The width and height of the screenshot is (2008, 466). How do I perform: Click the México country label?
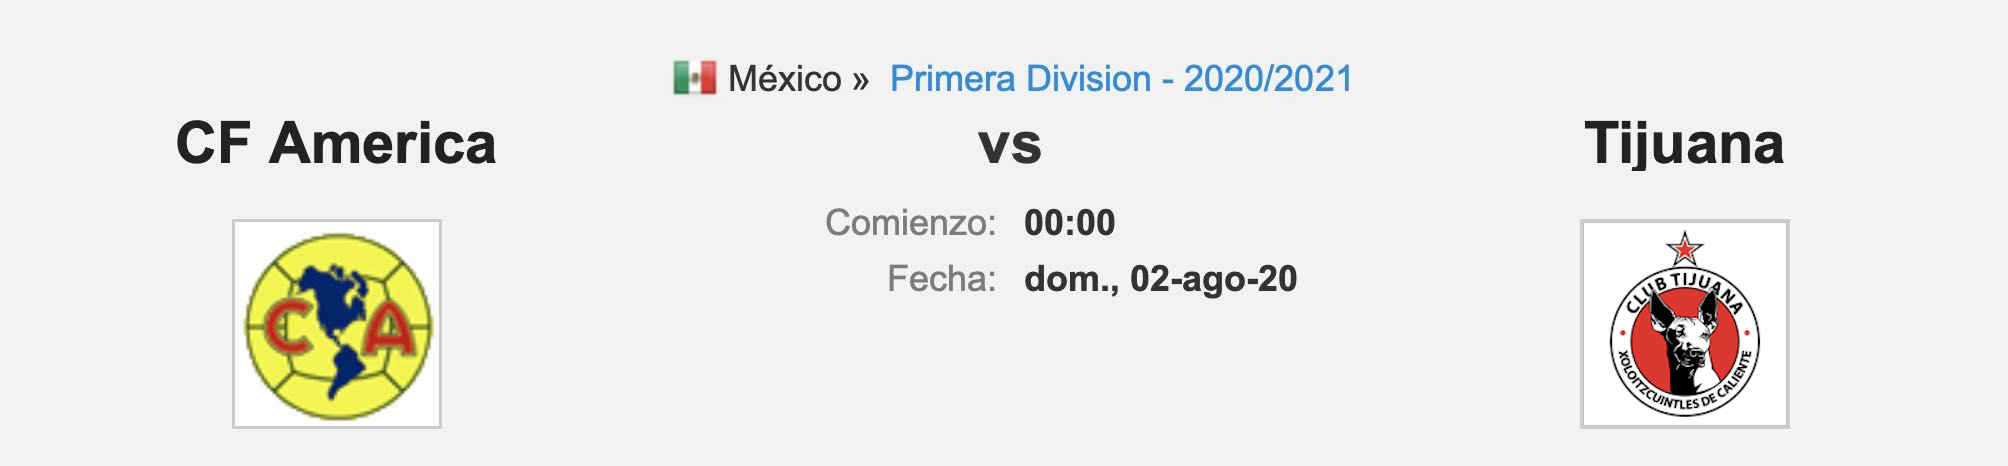point(785,78)
